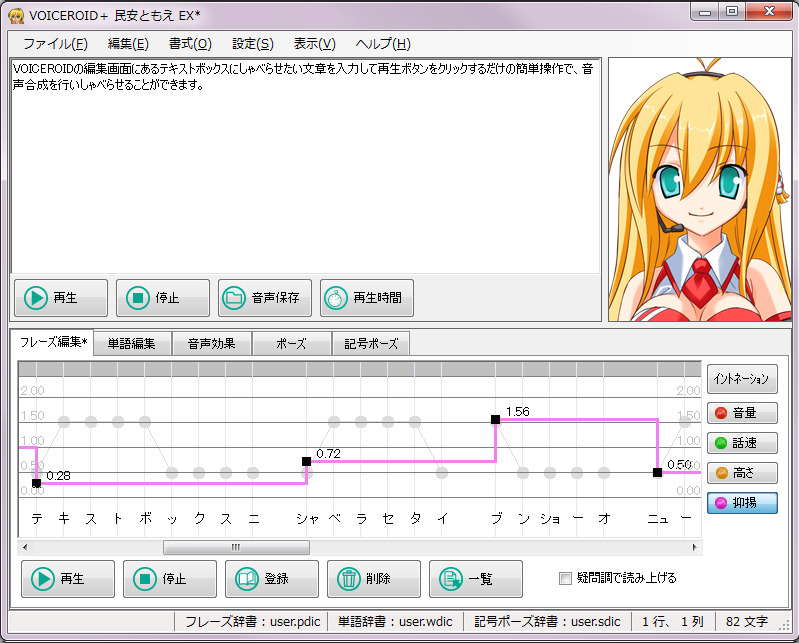The width and height of the screenshot is (799, 643).
Task: Open the ファイル(F) menu
Action: (55, 44)
